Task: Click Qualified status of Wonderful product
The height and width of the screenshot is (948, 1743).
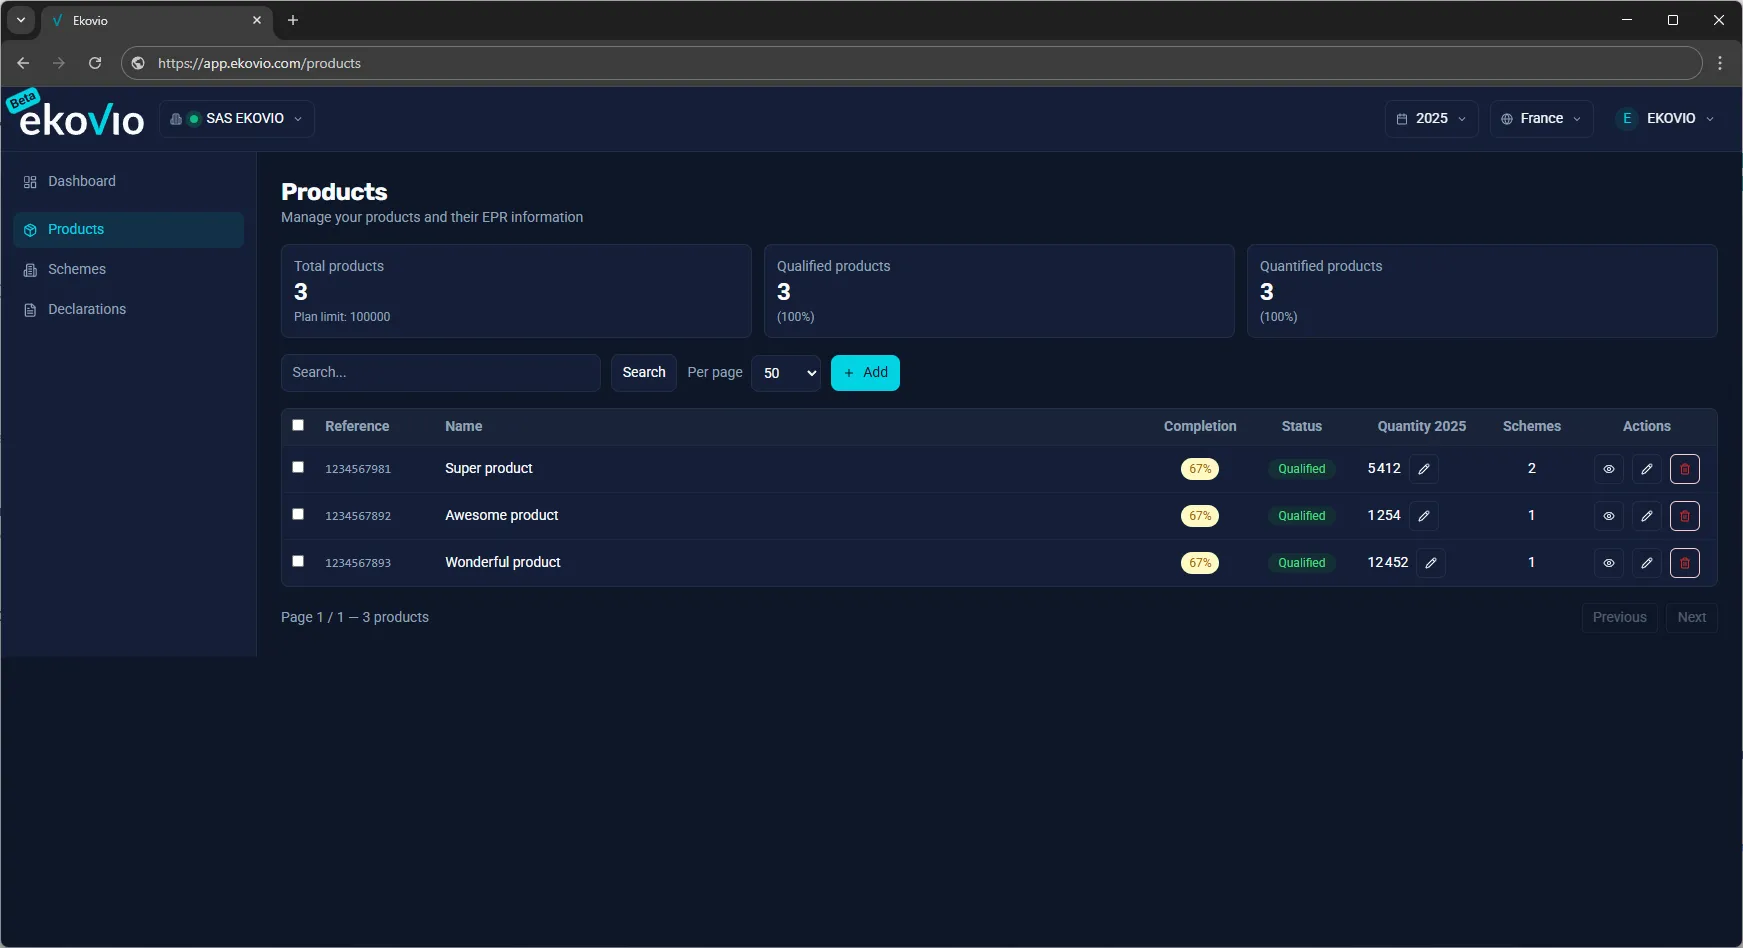Action: coord(1302,563)
